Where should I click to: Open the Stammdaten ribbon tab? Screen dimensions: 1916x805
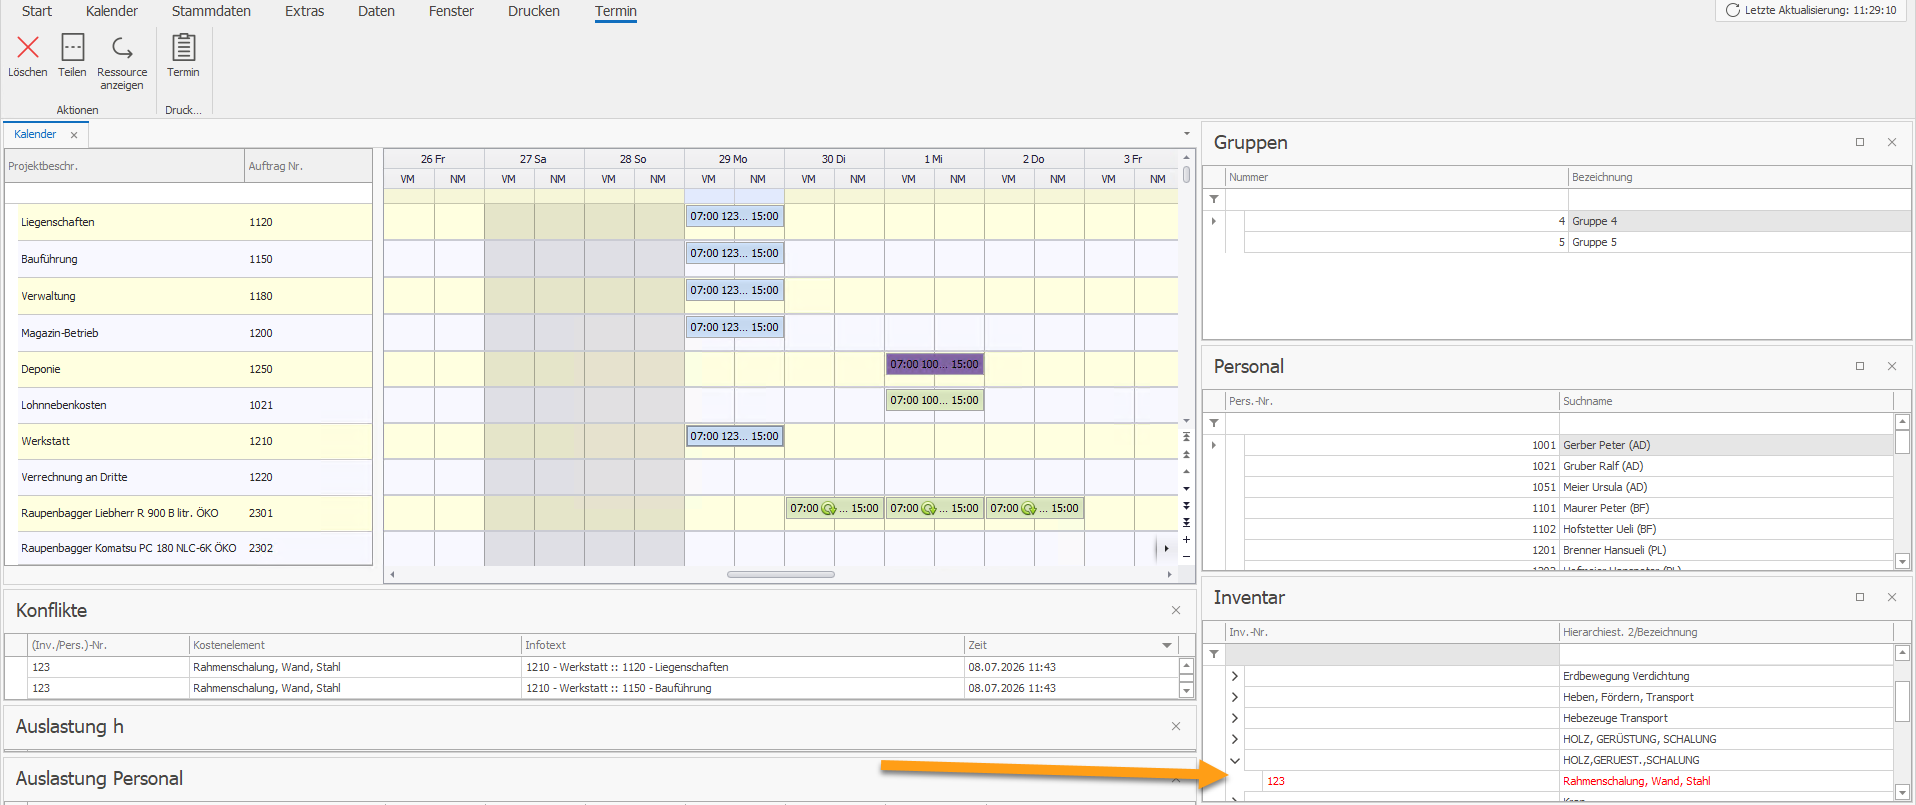pyautogui.click(x=211, y=11)
